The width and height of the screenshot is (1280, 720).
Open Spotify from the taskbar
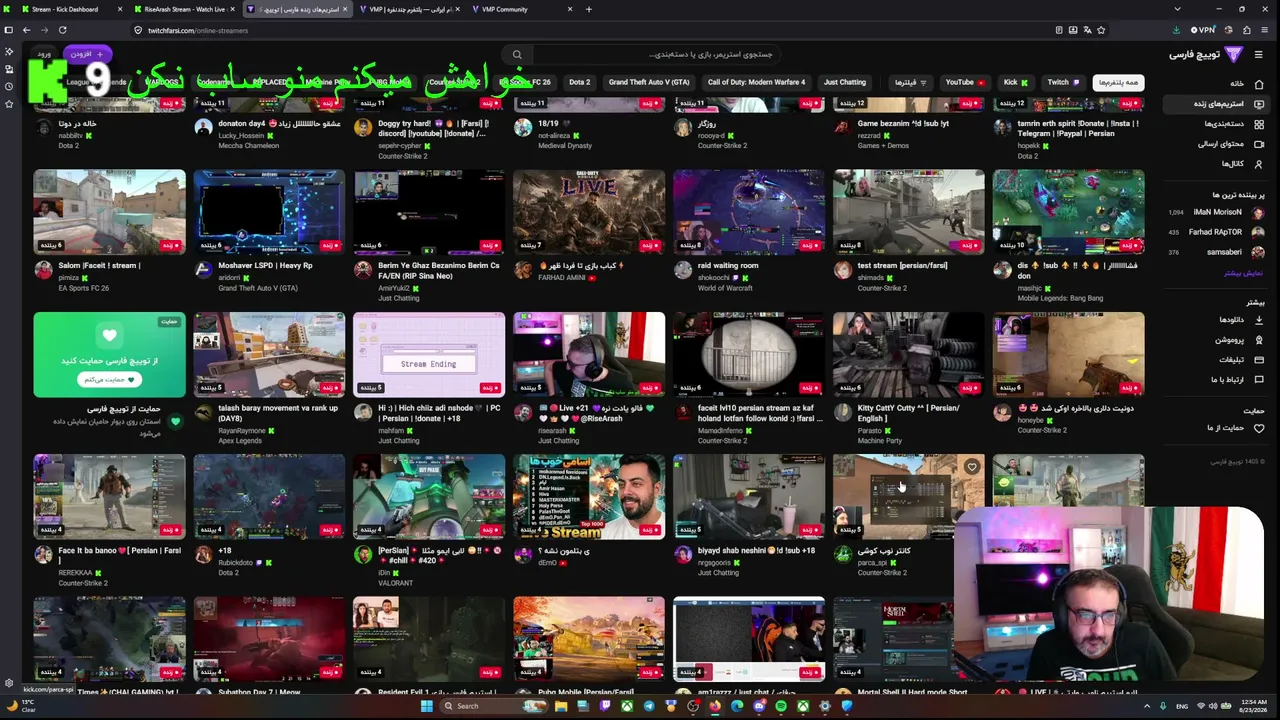tap(781, 706)
